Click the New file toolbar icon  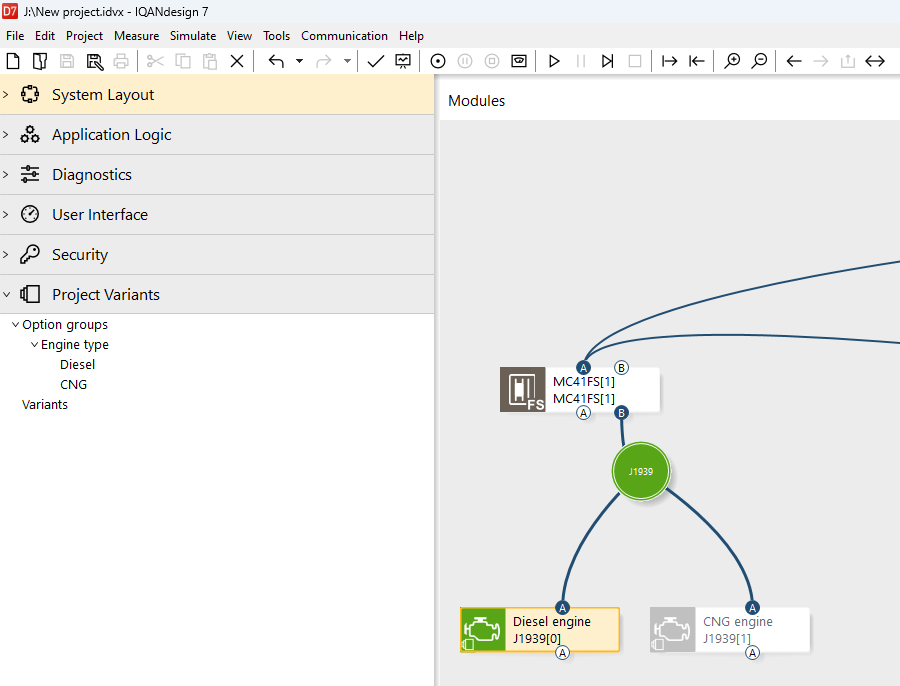[14, 61]
